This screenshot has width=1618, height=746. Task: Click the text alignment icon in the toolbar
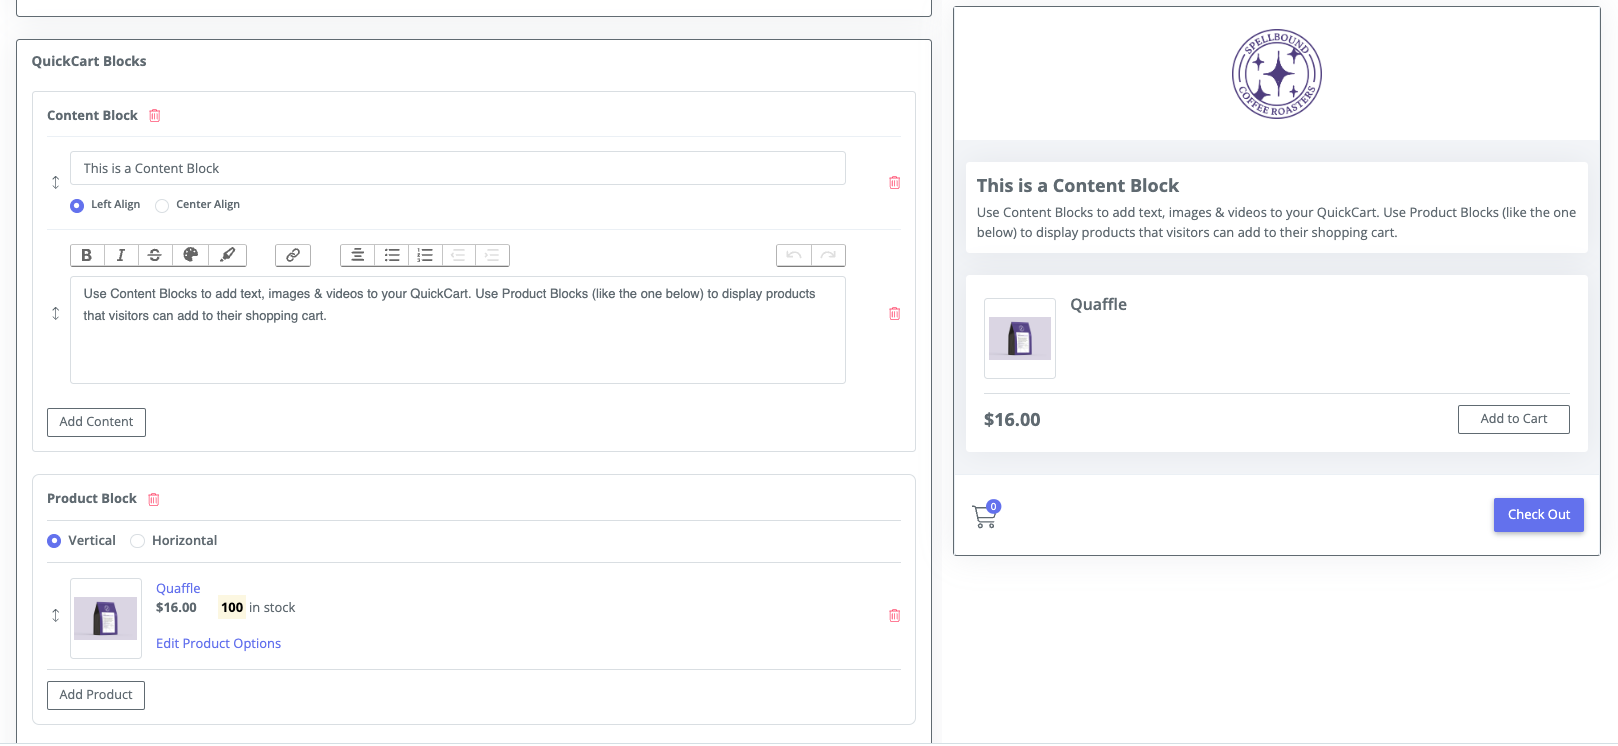point(357,255)
